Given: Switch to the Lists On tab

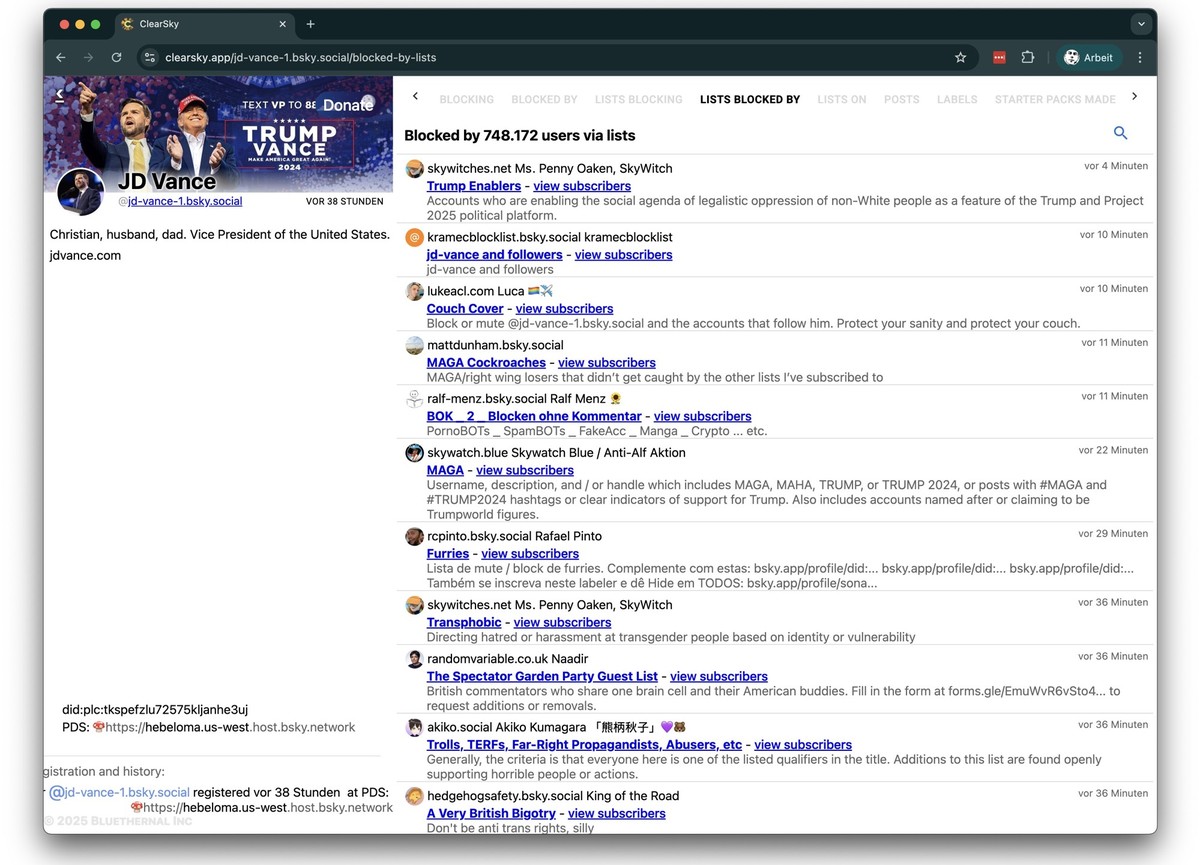Looking at the screenshot, I should (842, 100).
